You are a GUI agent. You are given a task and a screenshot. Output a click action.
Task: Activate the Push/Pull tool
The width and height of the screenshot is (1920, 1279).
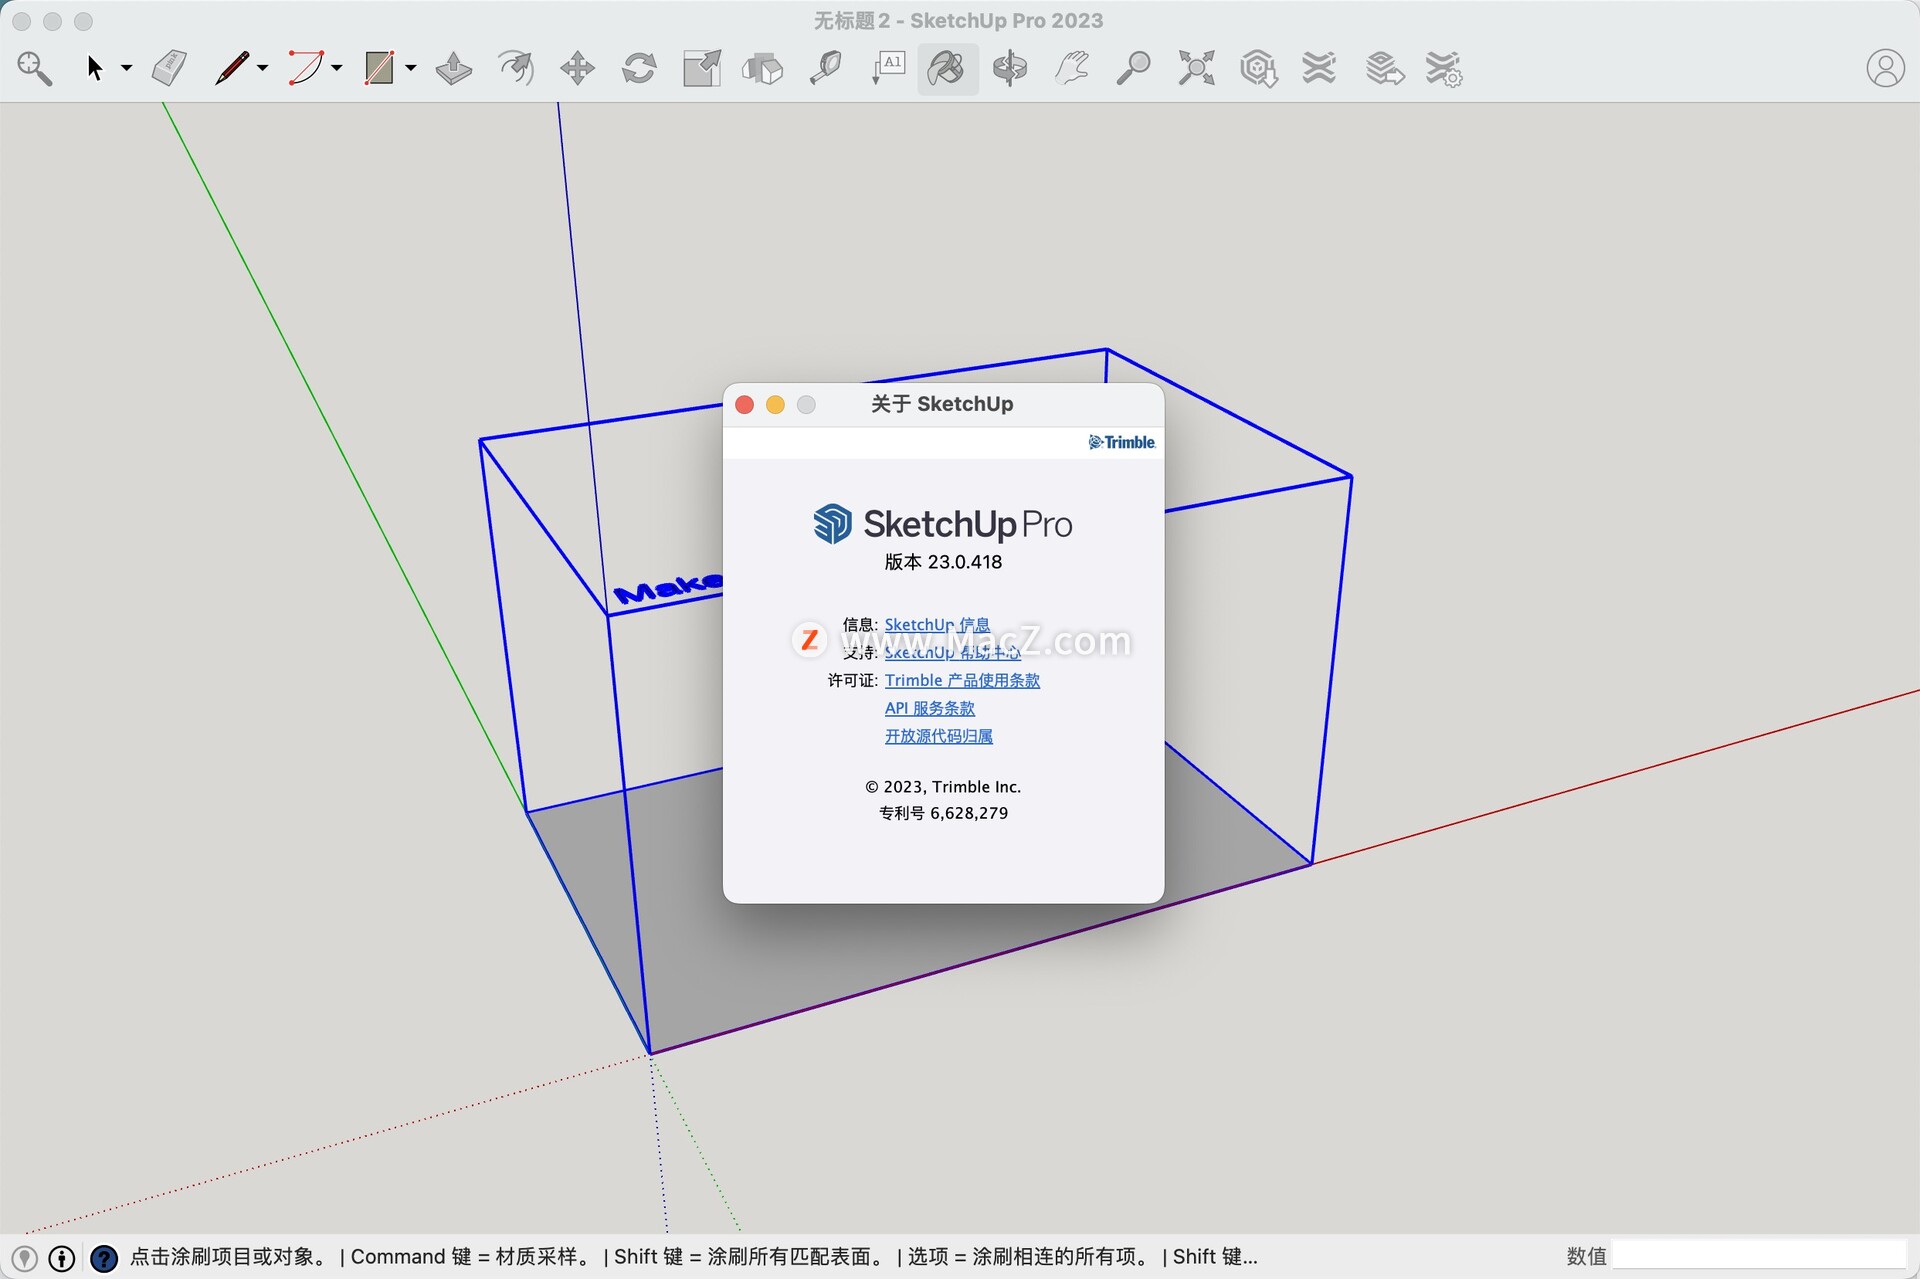pos(454,68)
